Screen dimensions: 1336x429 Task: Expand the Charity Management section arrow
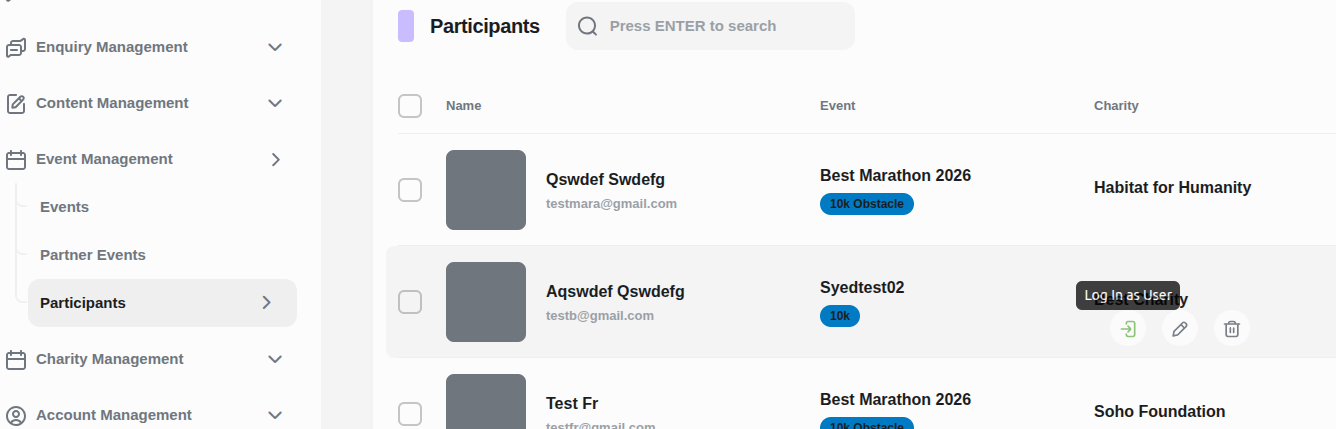275,359
